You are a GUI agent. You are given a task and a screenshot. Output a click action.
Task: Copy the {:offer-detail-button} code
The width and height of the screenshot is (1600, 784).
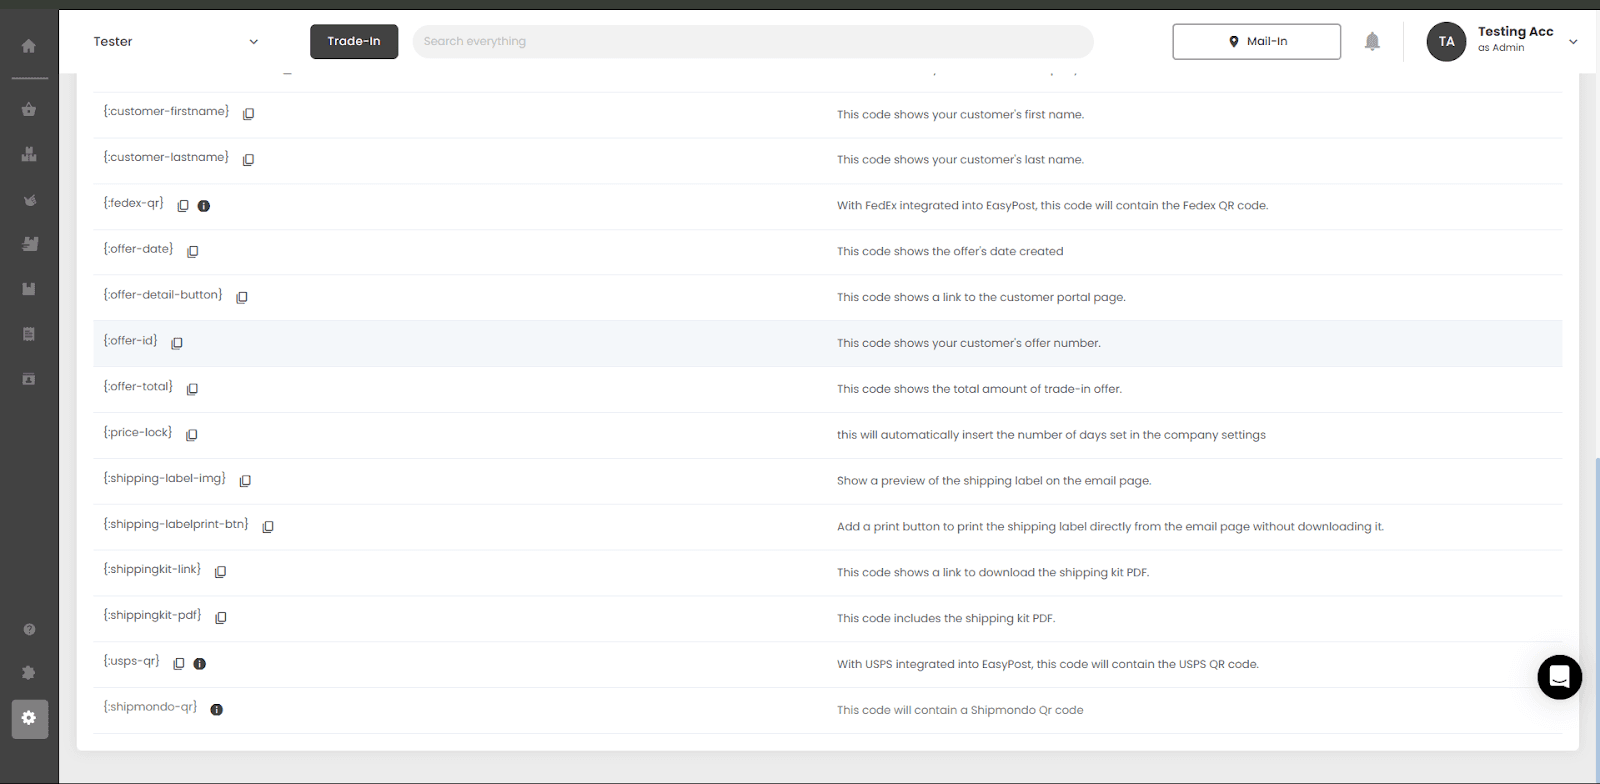point(242,298)
